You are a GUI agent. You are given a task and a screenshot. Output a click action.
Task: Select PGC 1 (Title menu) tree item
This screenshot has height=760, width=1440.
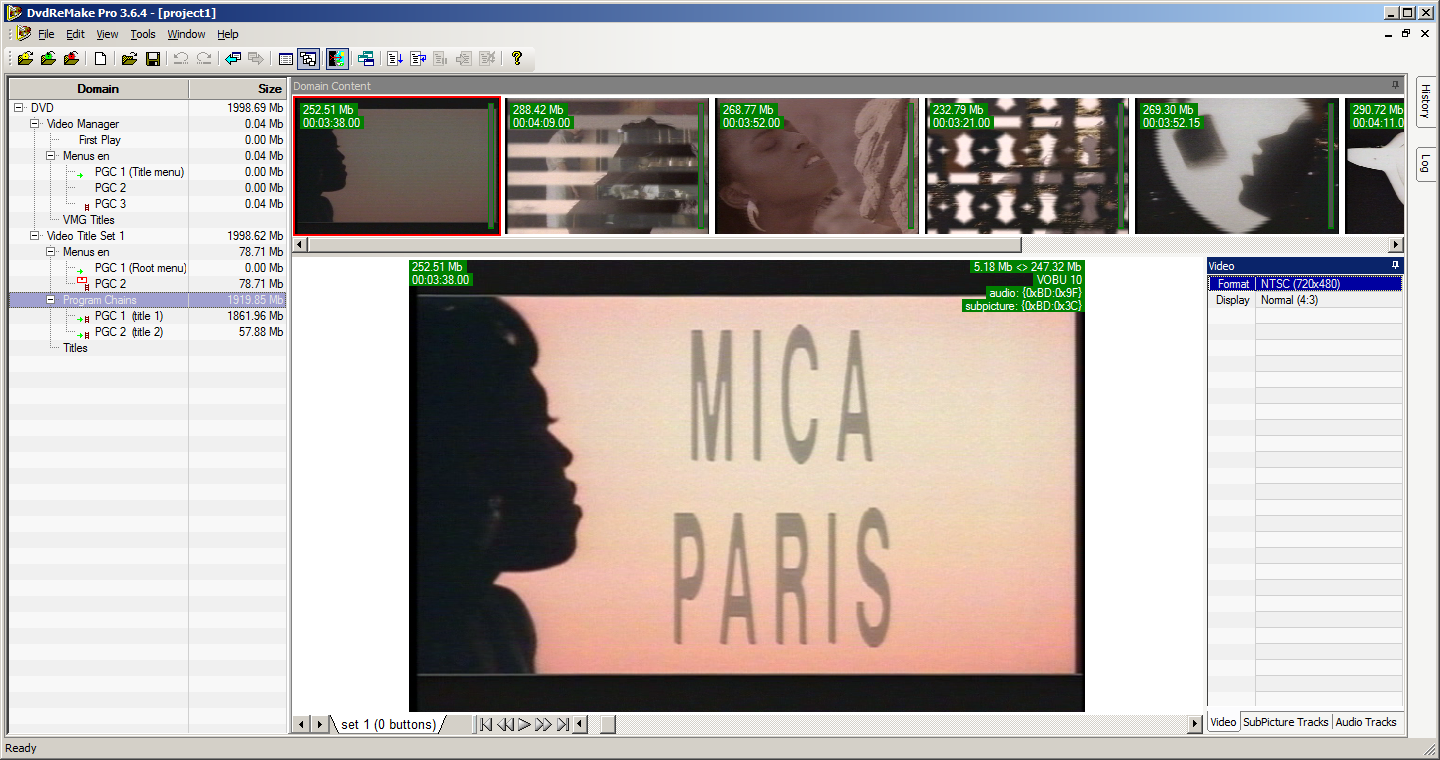[139, 172]
